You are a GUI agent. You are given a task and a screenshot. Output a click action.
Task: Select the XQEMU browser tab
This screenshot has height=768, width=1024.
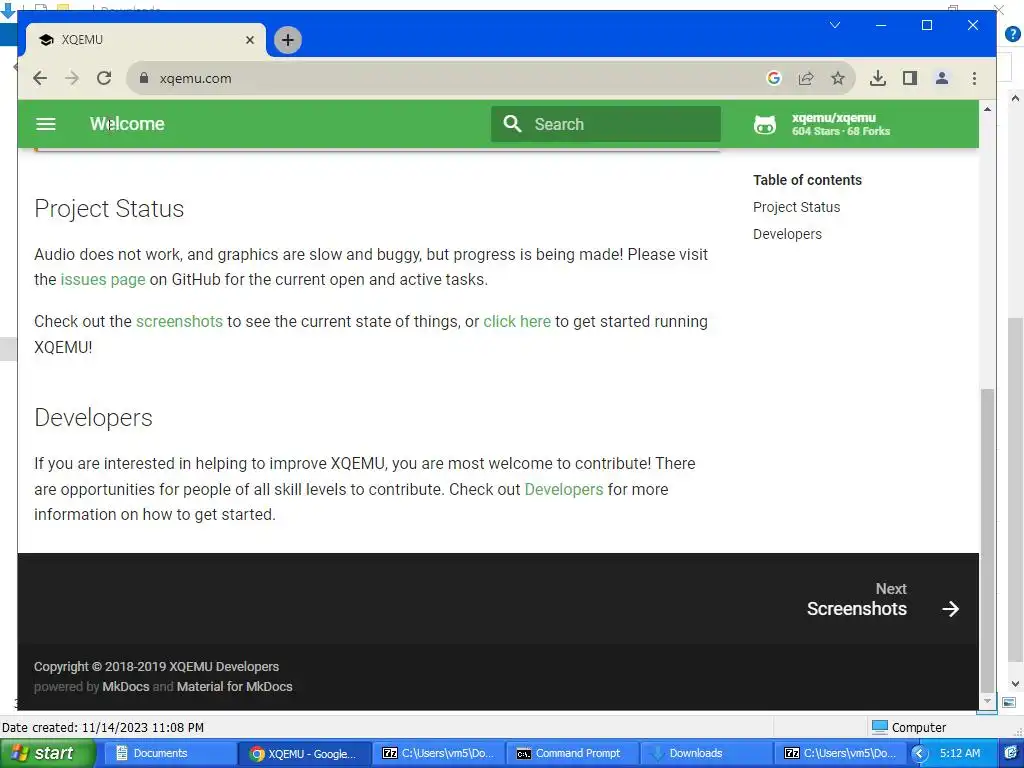point(146,40)
